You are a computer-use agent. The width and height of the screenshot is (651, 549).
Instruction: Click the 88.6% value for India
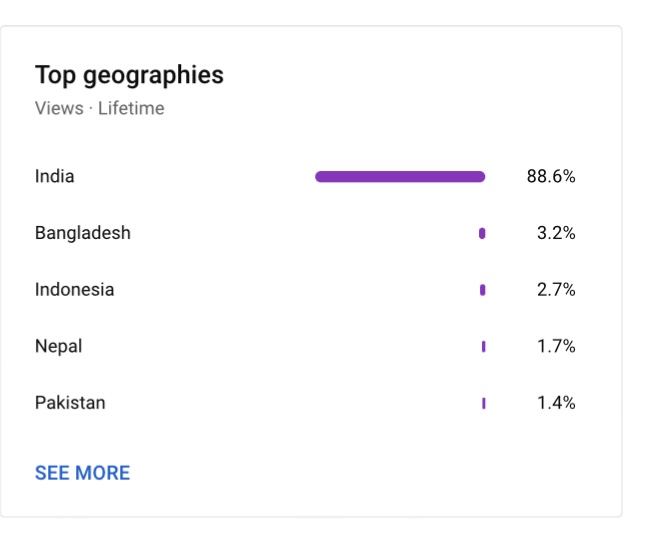[x=551, y=176]
